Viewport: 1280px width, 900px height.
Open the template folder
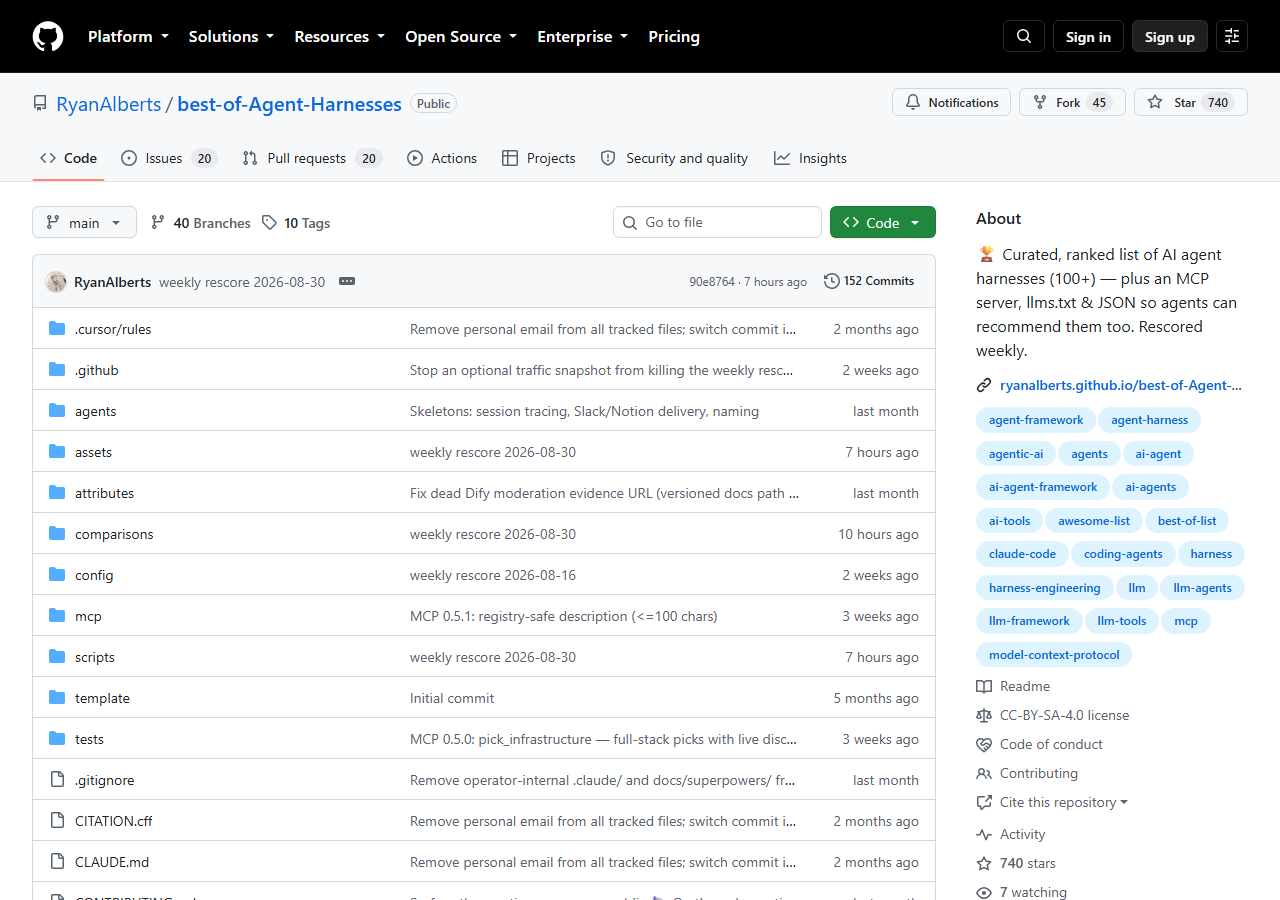pos(102,698)
